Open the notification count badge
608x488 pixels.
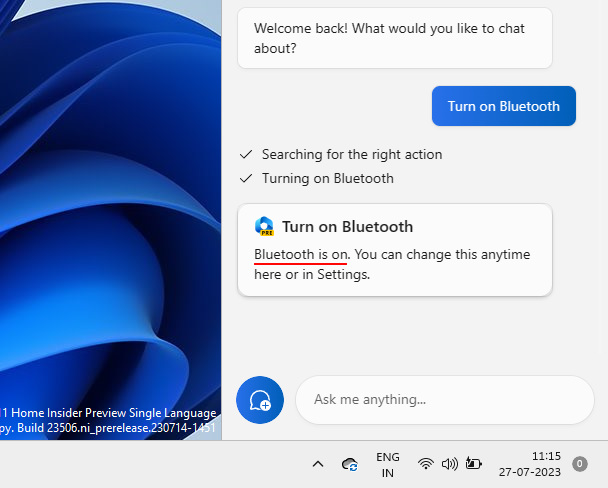coord(579,464)
